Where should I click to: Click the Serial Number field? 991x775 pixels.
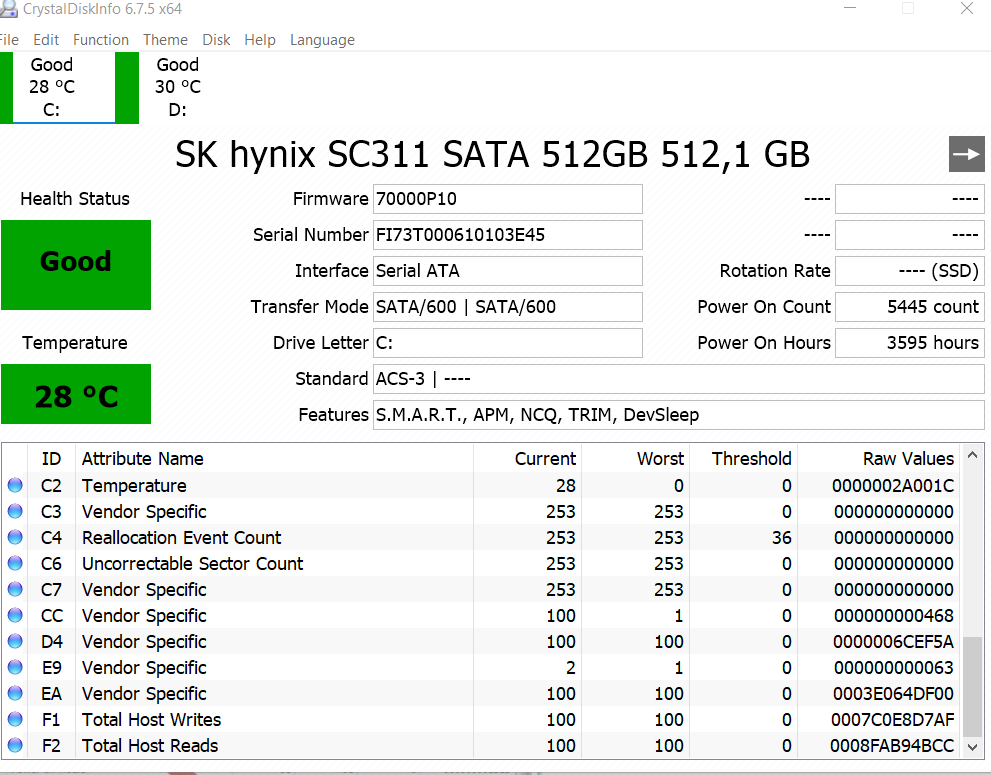[508, 235]
